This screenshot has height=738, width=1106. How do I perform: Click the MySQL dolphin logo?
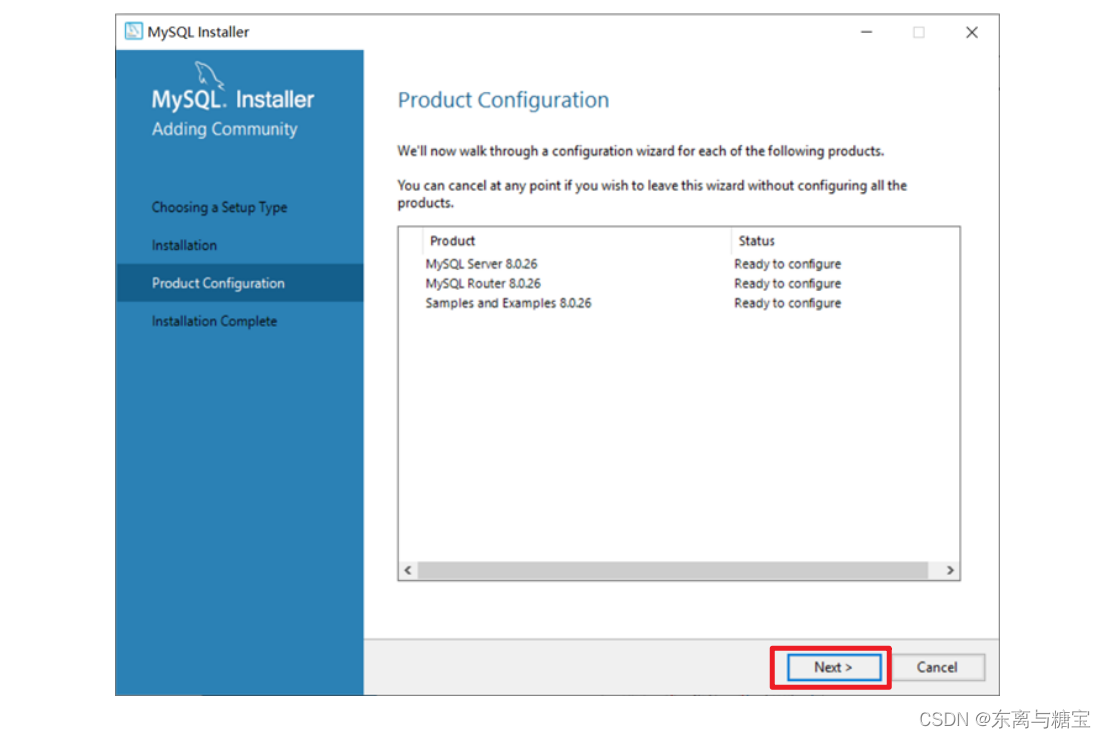[209, 75]
